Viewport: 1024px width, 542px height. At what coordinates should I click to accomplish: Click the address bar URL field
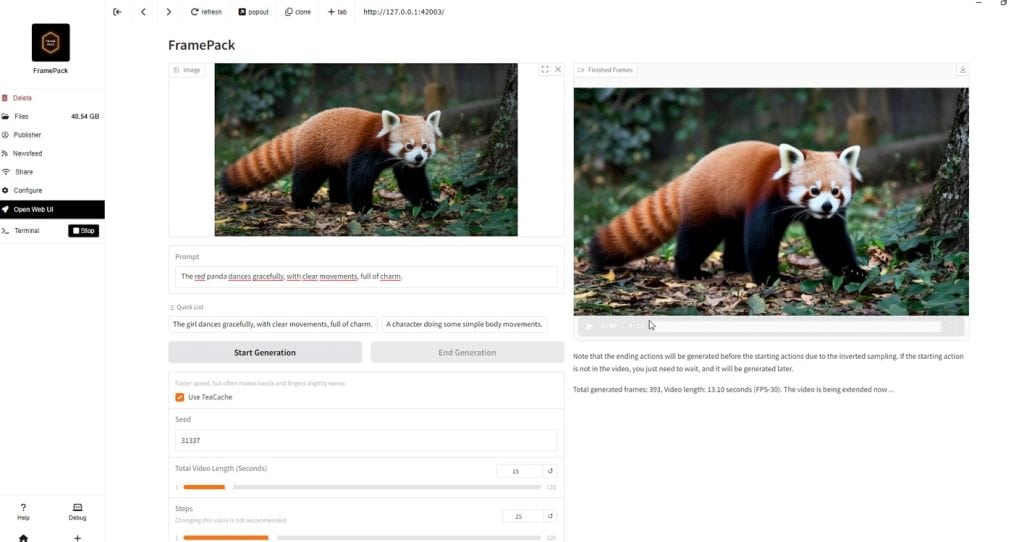point(404,12)
